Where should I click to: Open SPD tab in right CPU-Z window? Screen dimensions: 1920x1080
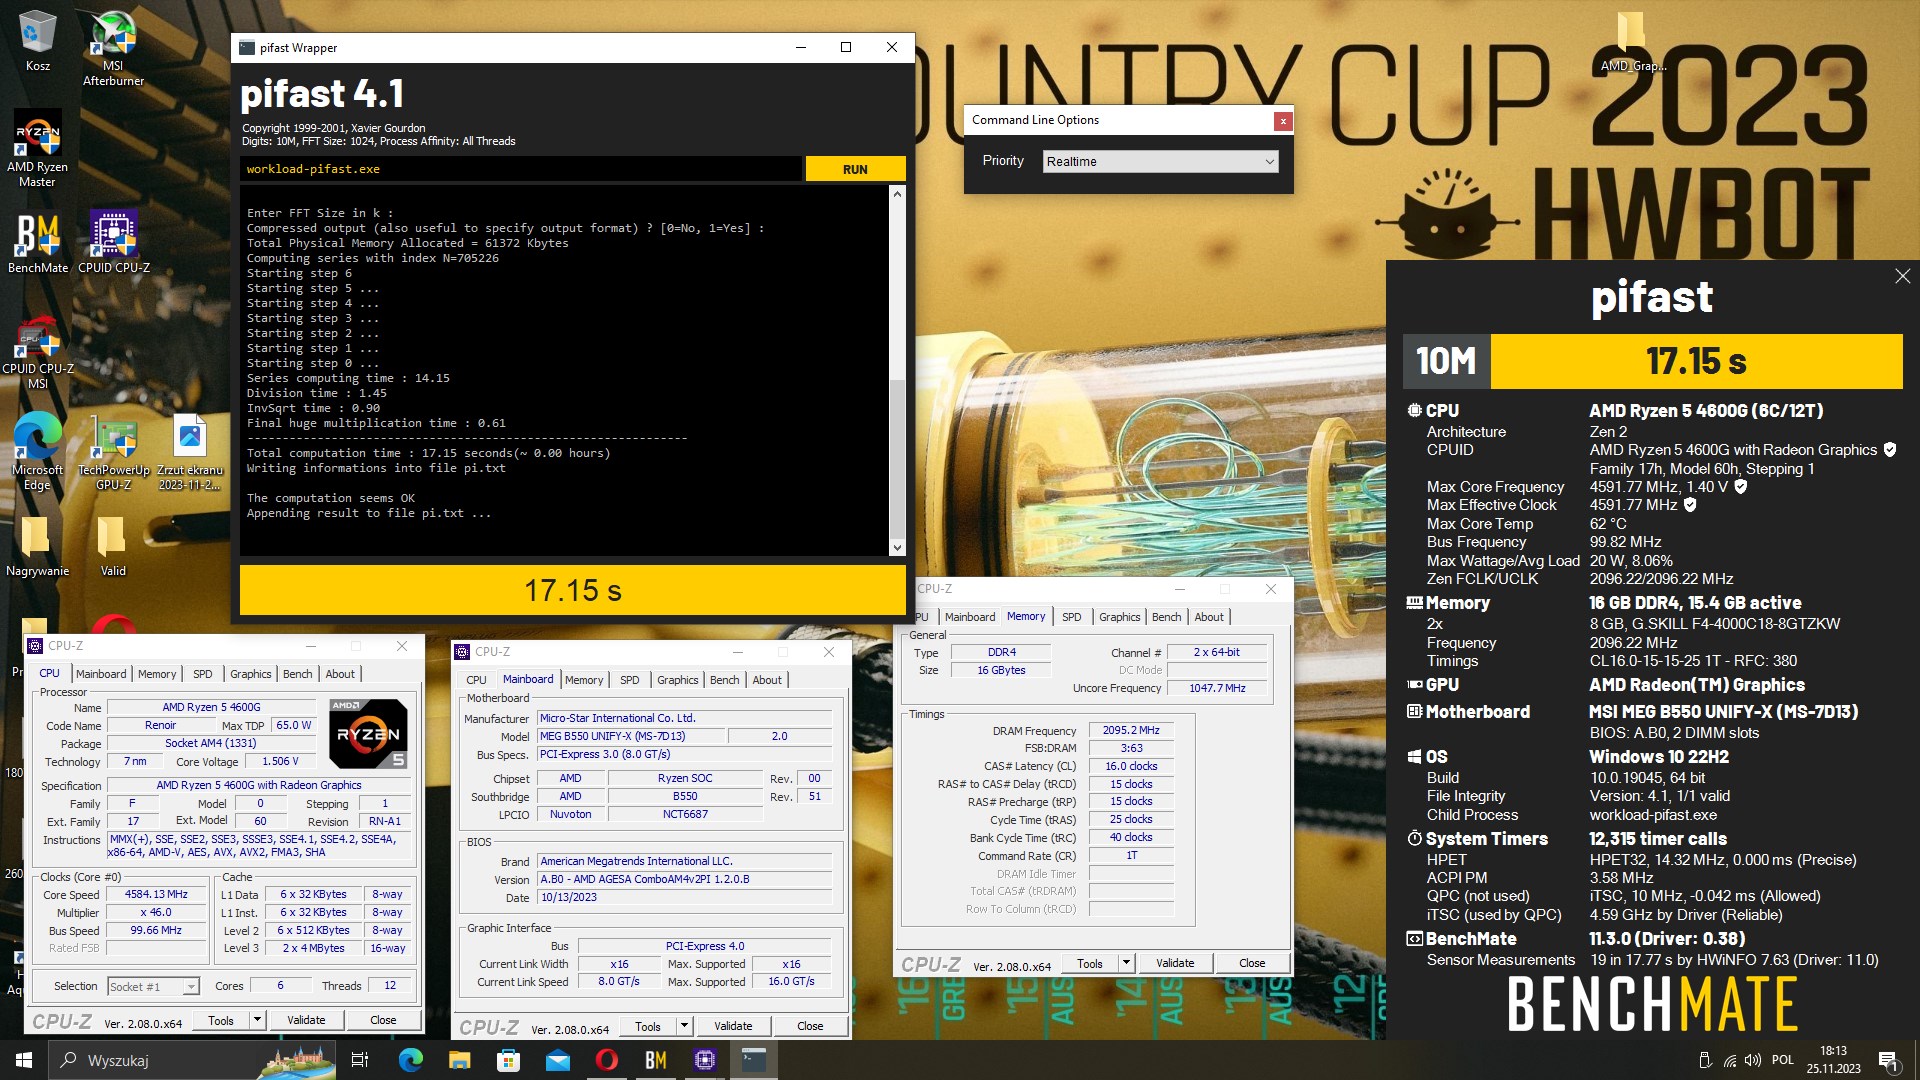pos(1071,617)
